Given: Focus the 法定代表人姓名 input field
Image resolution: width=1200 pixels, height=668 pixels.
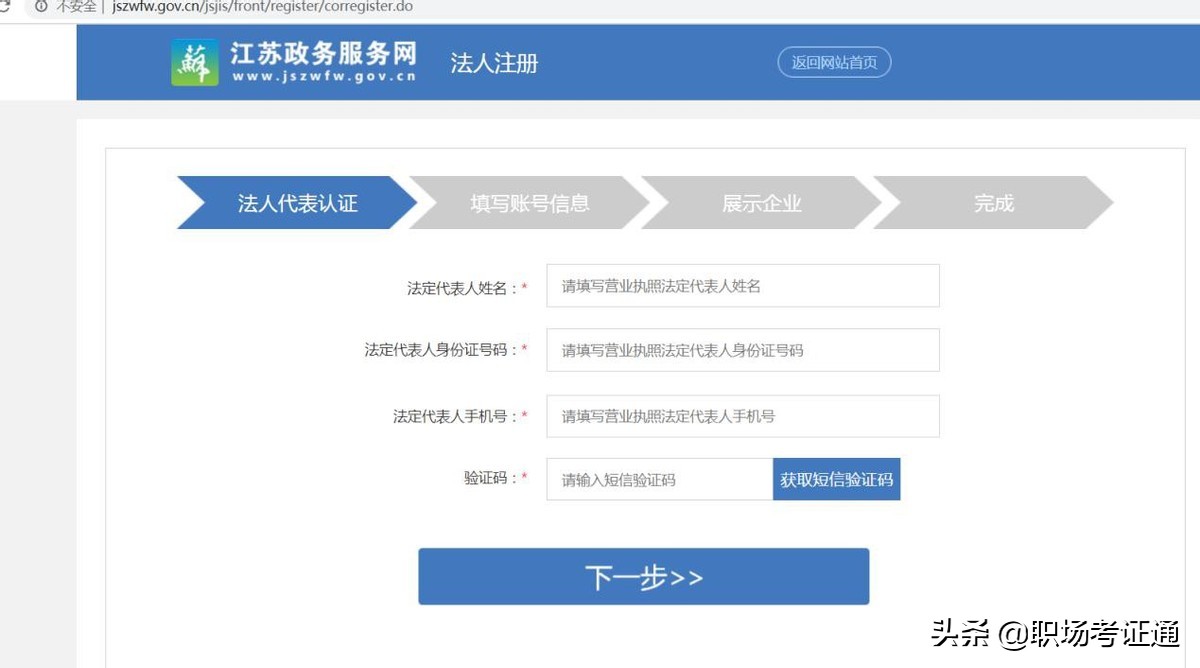Looking at the screenshot, I should [x=743, y=286].
